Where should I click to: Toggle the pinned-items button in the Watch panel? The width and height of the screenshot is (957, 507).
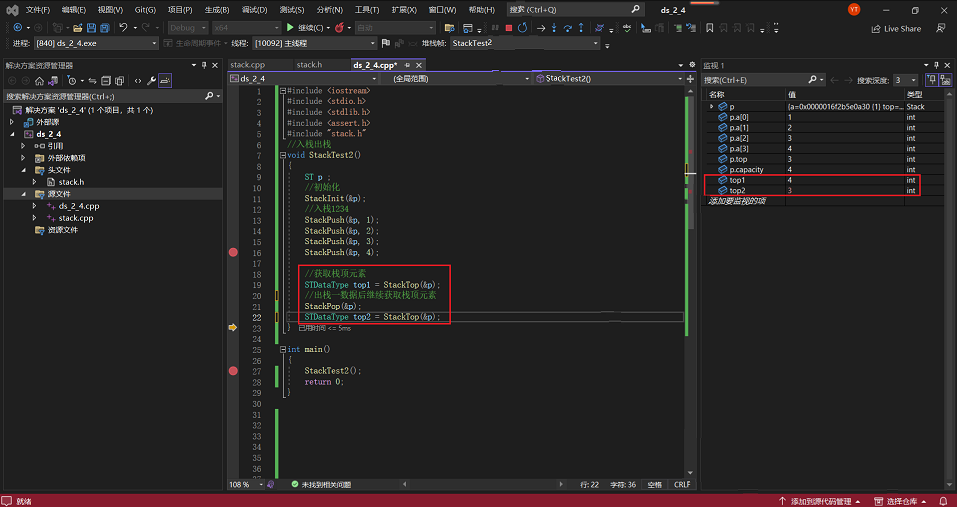932,80
